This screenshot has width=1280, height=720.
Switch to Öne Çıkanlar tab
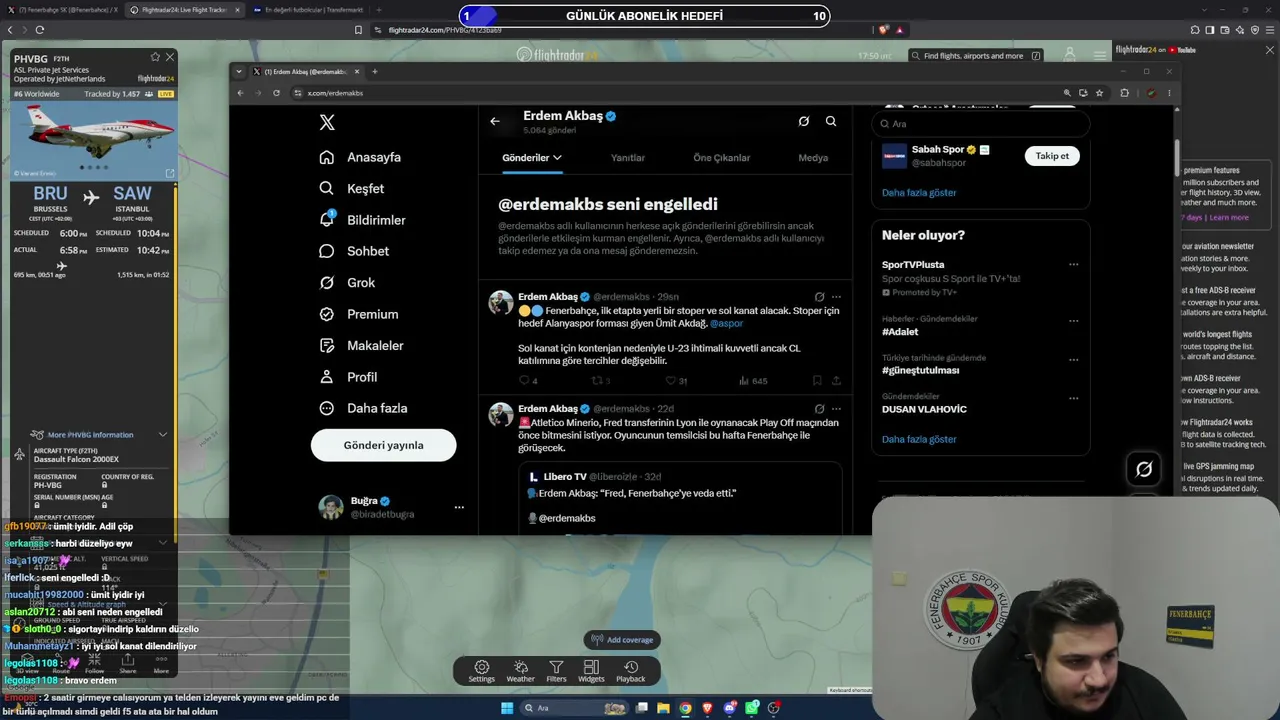click(x=721, y=158)
